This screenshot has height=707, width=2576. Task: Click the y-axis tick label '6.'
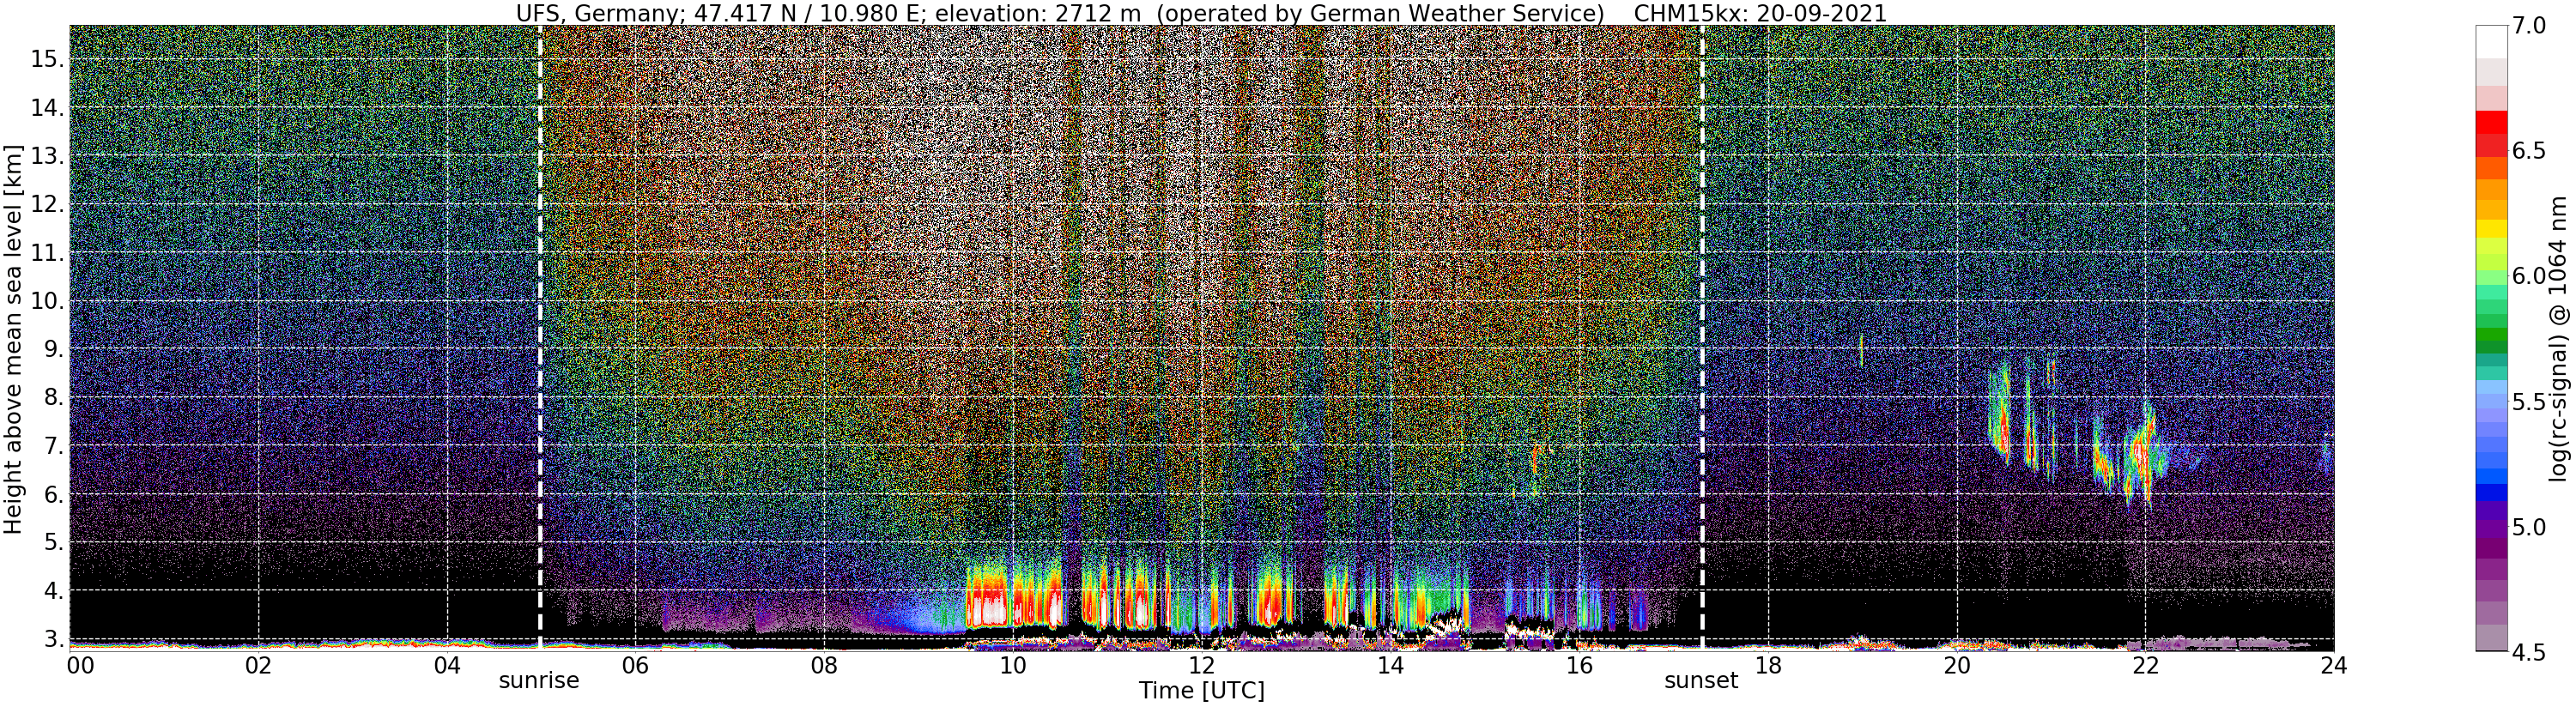pyautogui.click(x=53, y=495)
